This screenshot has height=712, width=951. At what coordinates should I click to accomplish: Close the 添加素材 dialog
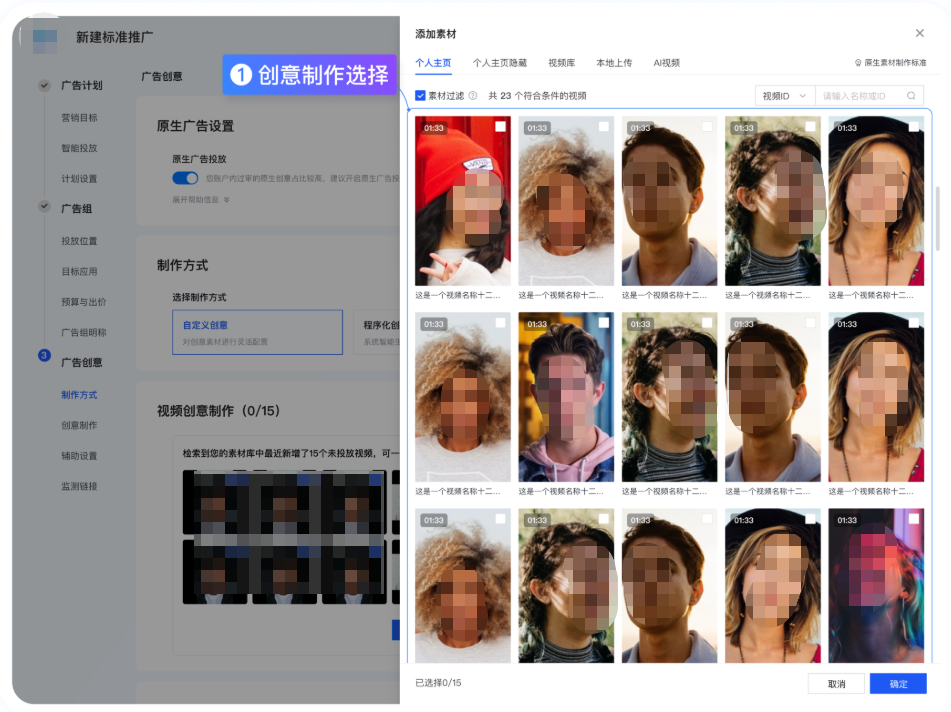(x=920, y=34)
